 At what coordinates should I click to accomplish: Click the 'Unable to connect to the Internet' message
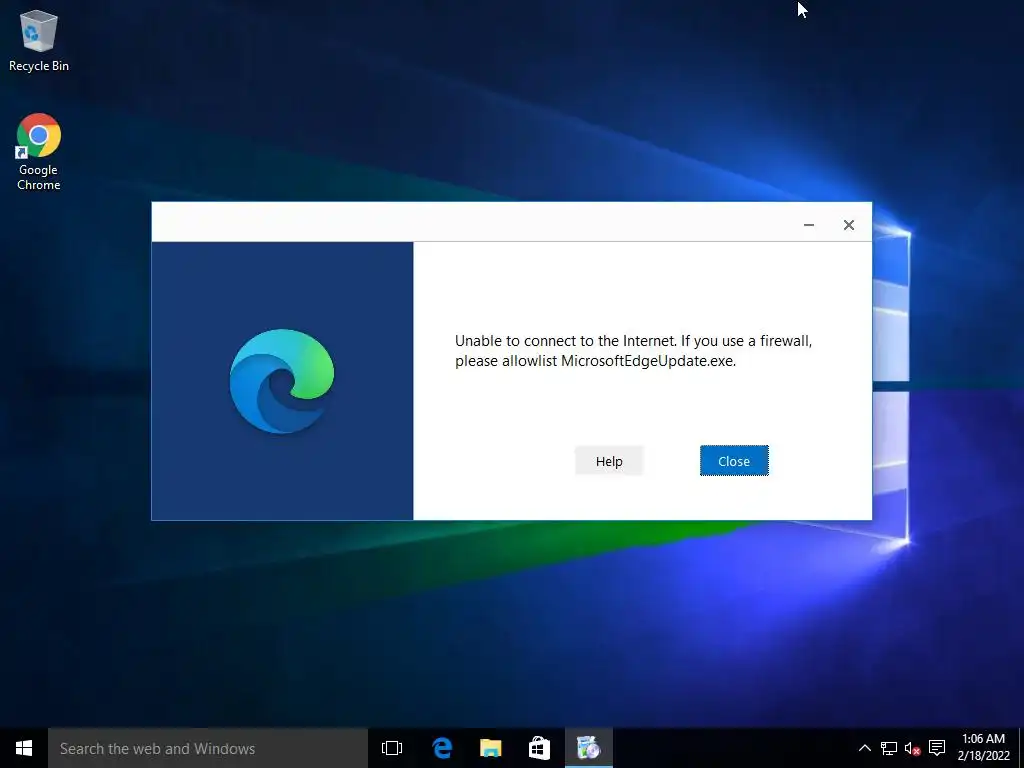(x=633, y=351)
